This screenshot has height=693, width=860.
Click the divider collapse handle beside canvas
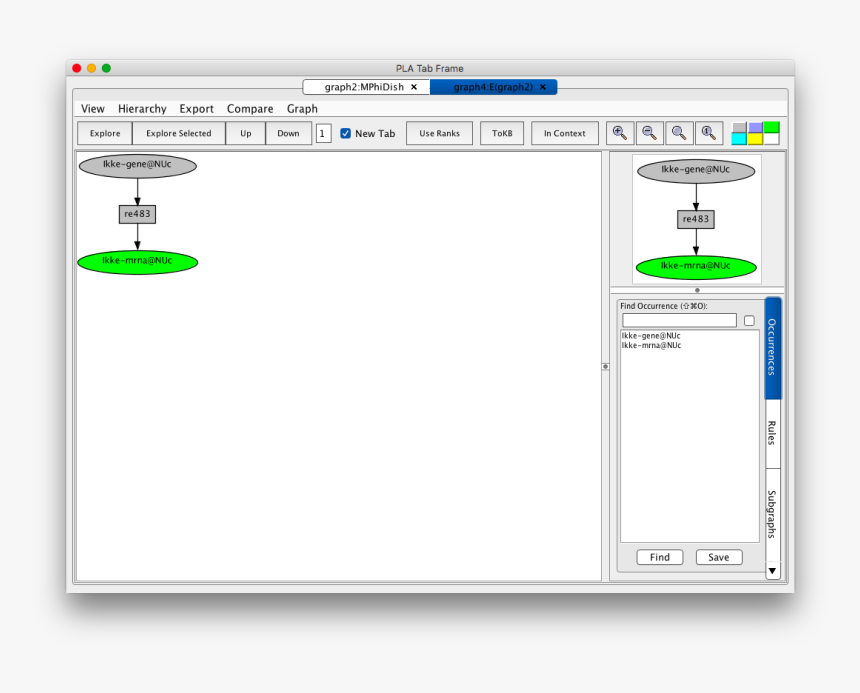[605, 366]
